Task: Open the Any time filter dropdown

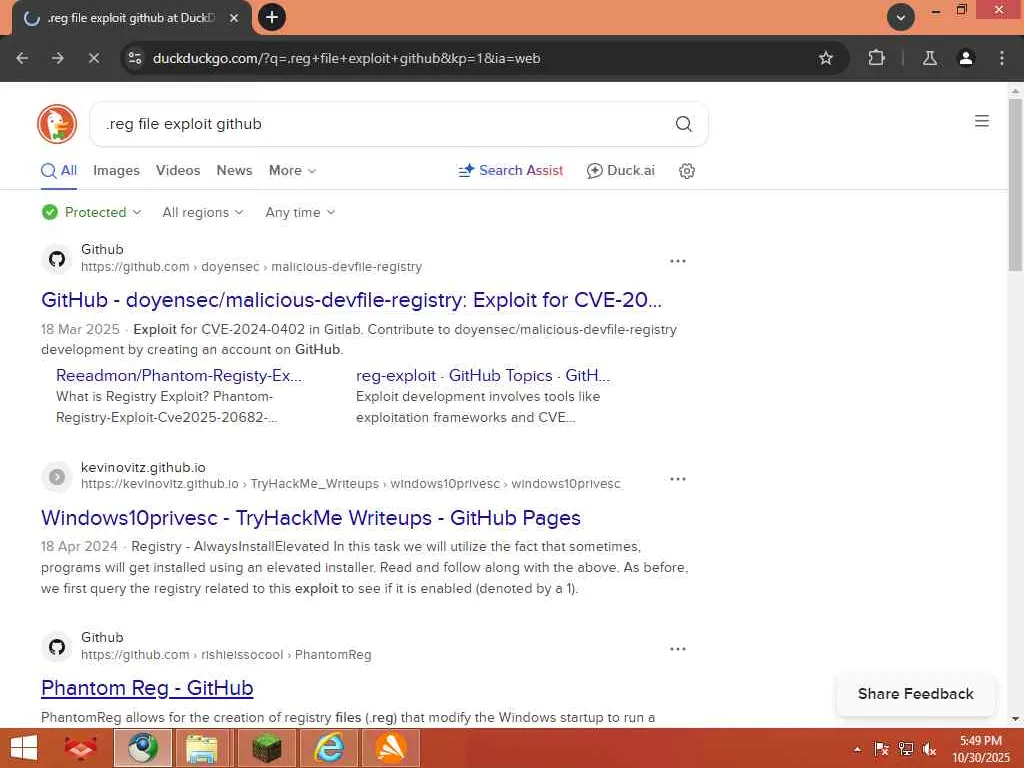Action: [x=300, y=212]
